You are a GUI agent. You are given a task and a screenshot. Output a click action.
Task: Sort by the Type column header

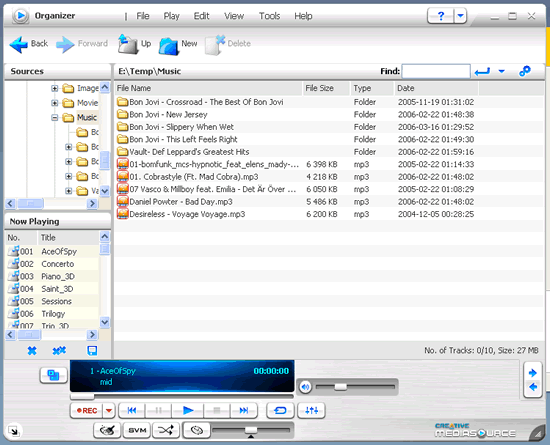pos(372,88)
